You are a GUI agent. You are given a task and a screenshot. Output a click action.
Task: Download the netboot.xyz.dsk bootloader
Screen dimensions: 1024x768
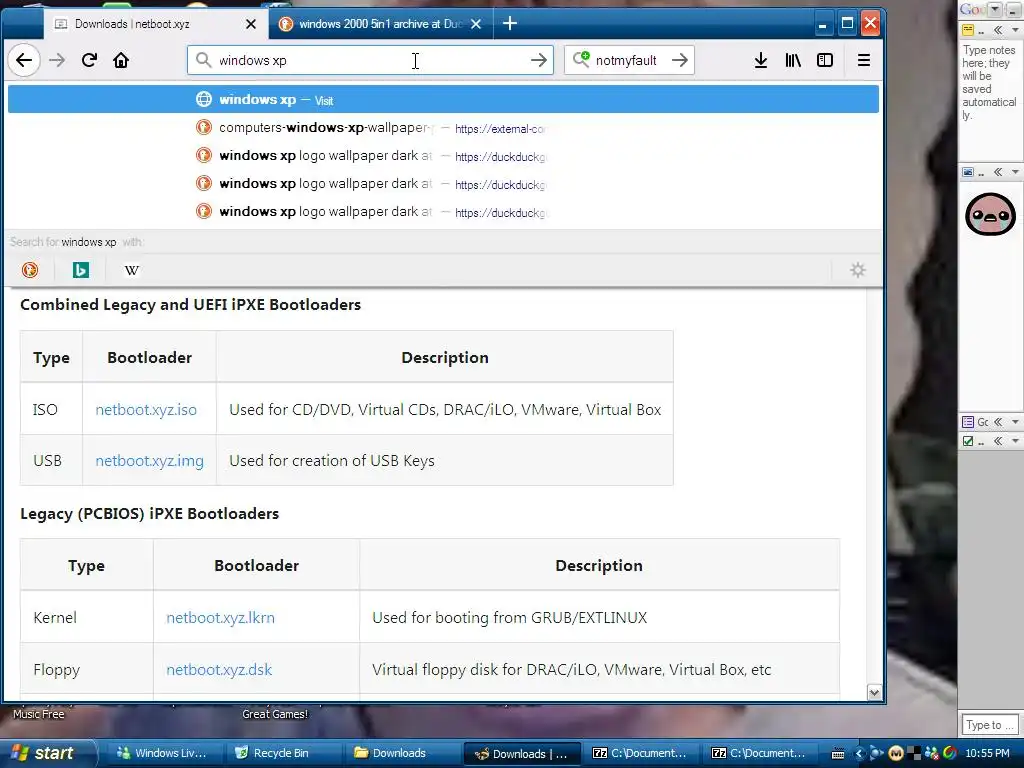pos(219,669)
